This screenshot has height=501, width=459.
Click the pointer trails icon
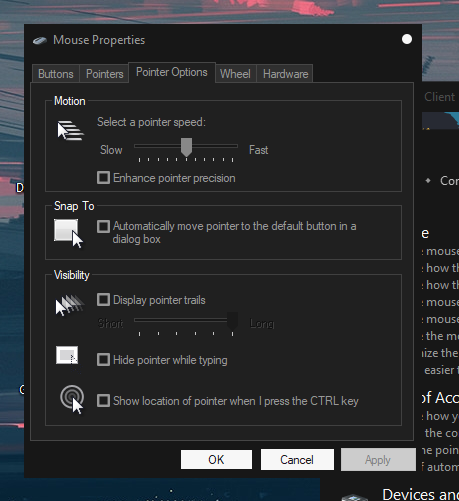(69, 305)
